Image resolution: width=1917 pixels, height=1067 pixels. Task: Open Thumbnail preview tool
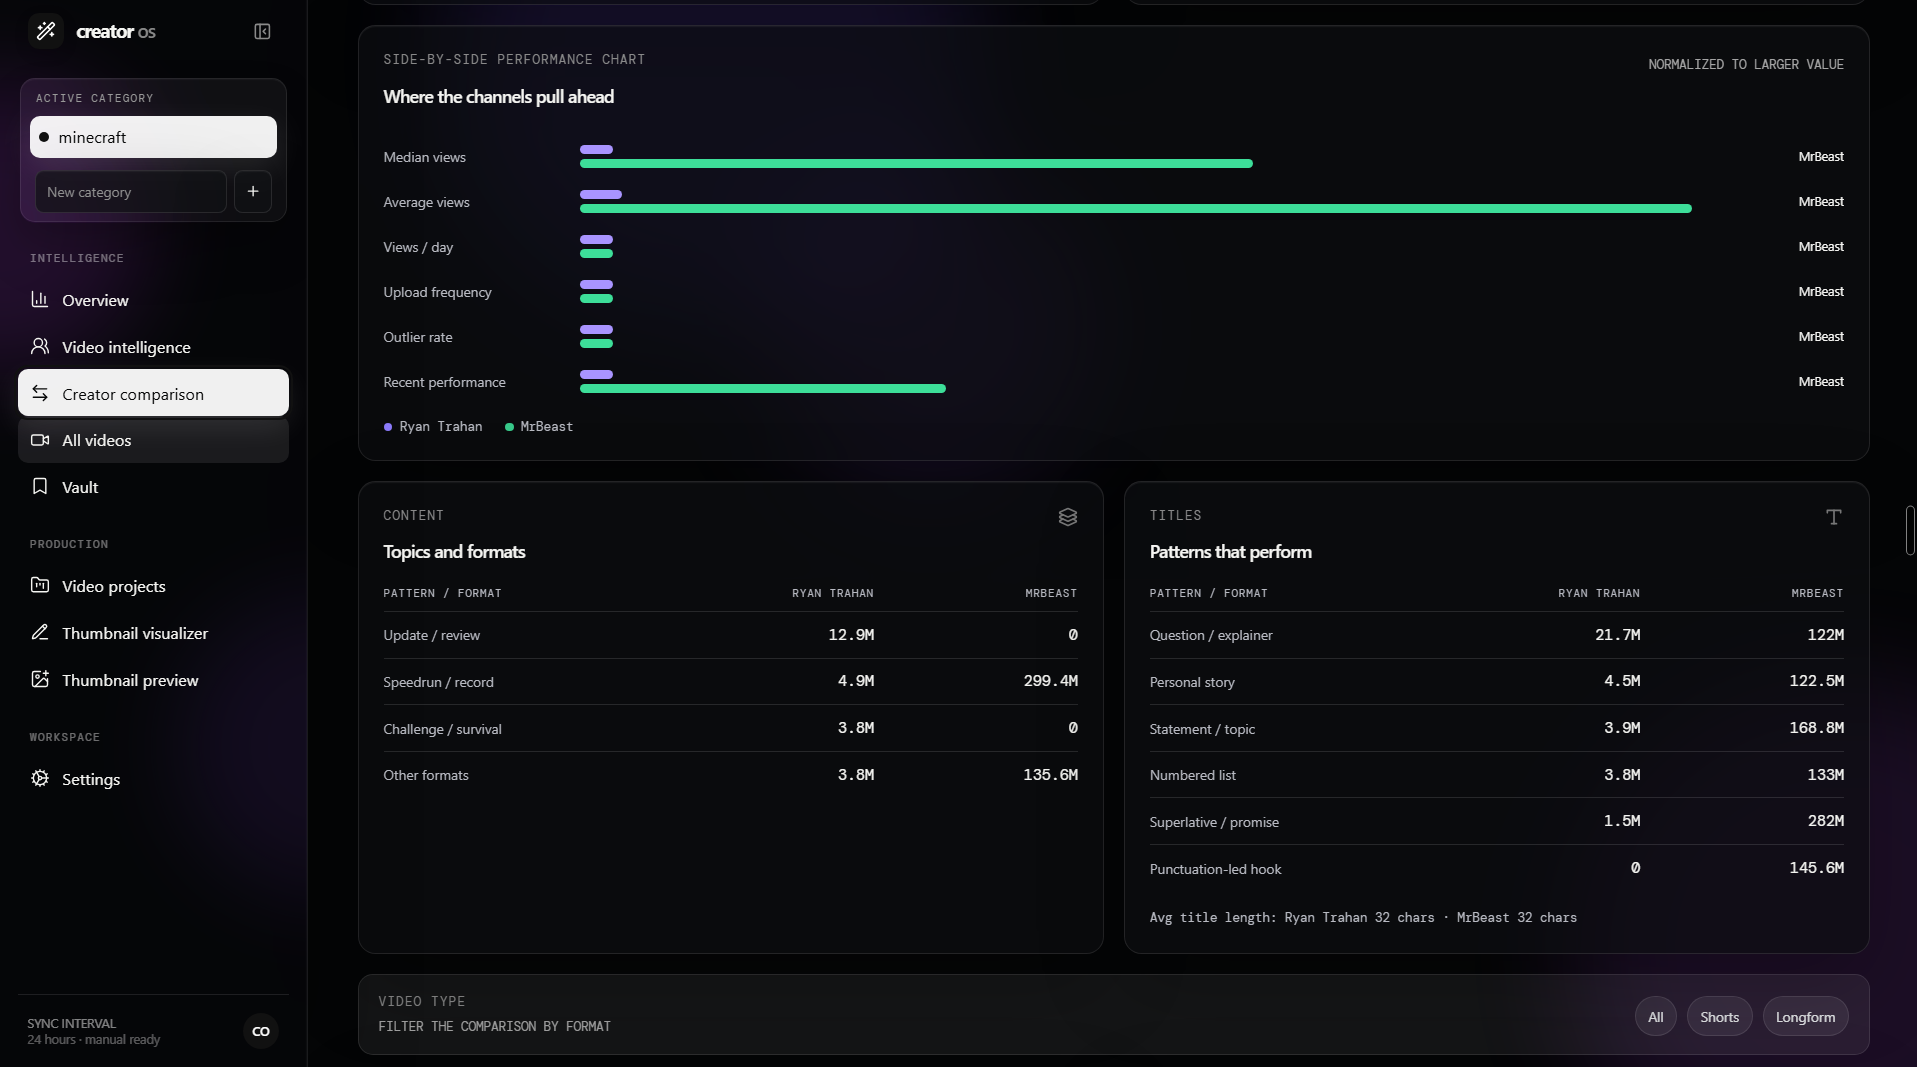click(153, 680)
